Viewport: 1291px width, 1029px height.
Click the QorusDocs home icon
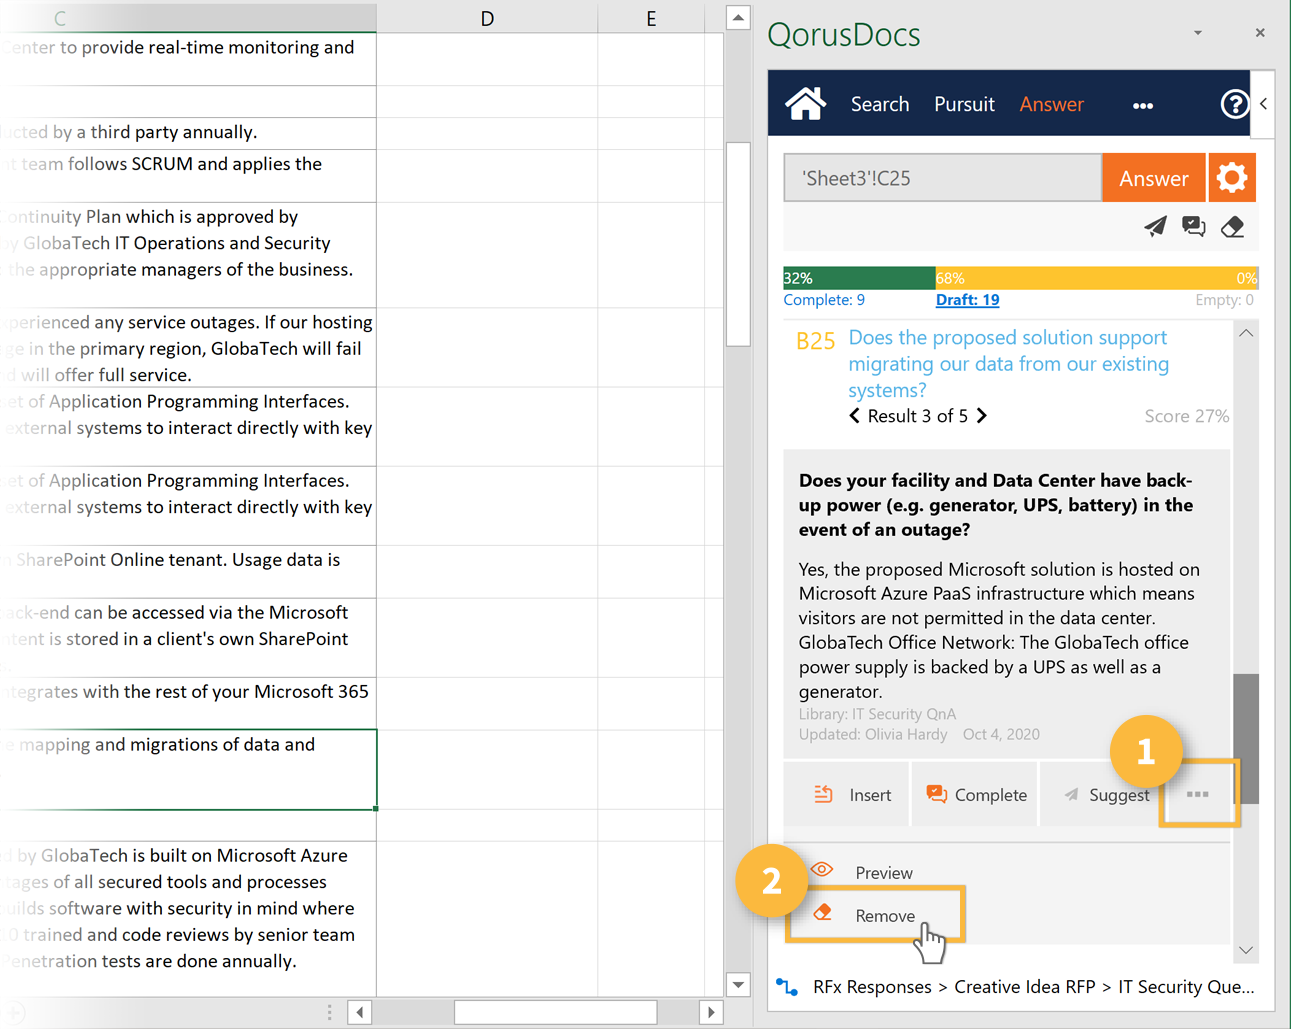(805, 104)
